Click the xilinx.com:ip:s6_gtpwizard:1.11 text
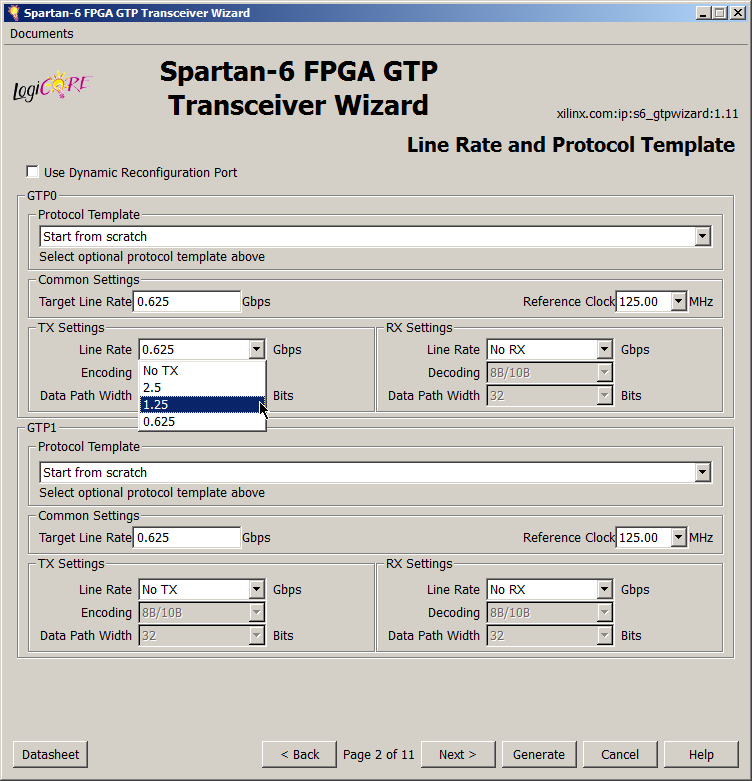Screen dimensions: 752x781 click(647, 114)
